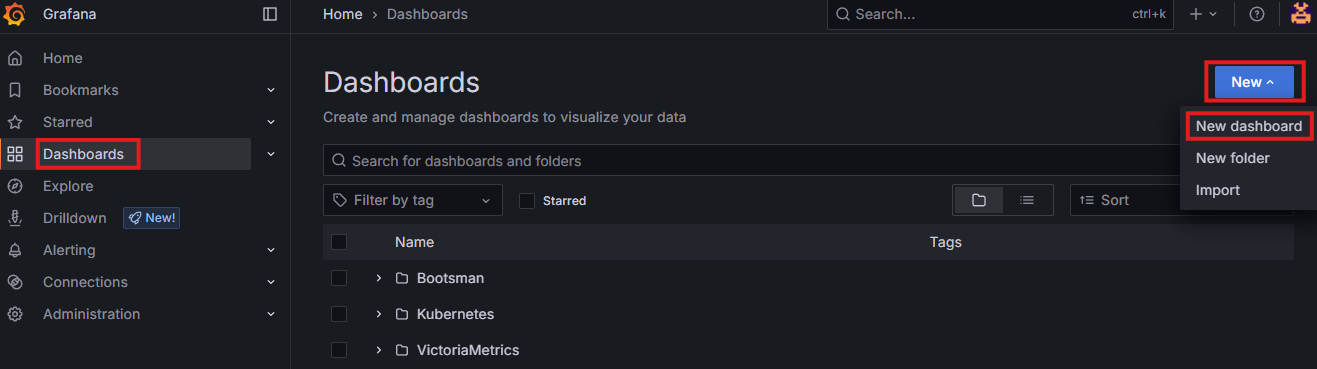Click the Home house icon in sidebar

tap(15, 58)
